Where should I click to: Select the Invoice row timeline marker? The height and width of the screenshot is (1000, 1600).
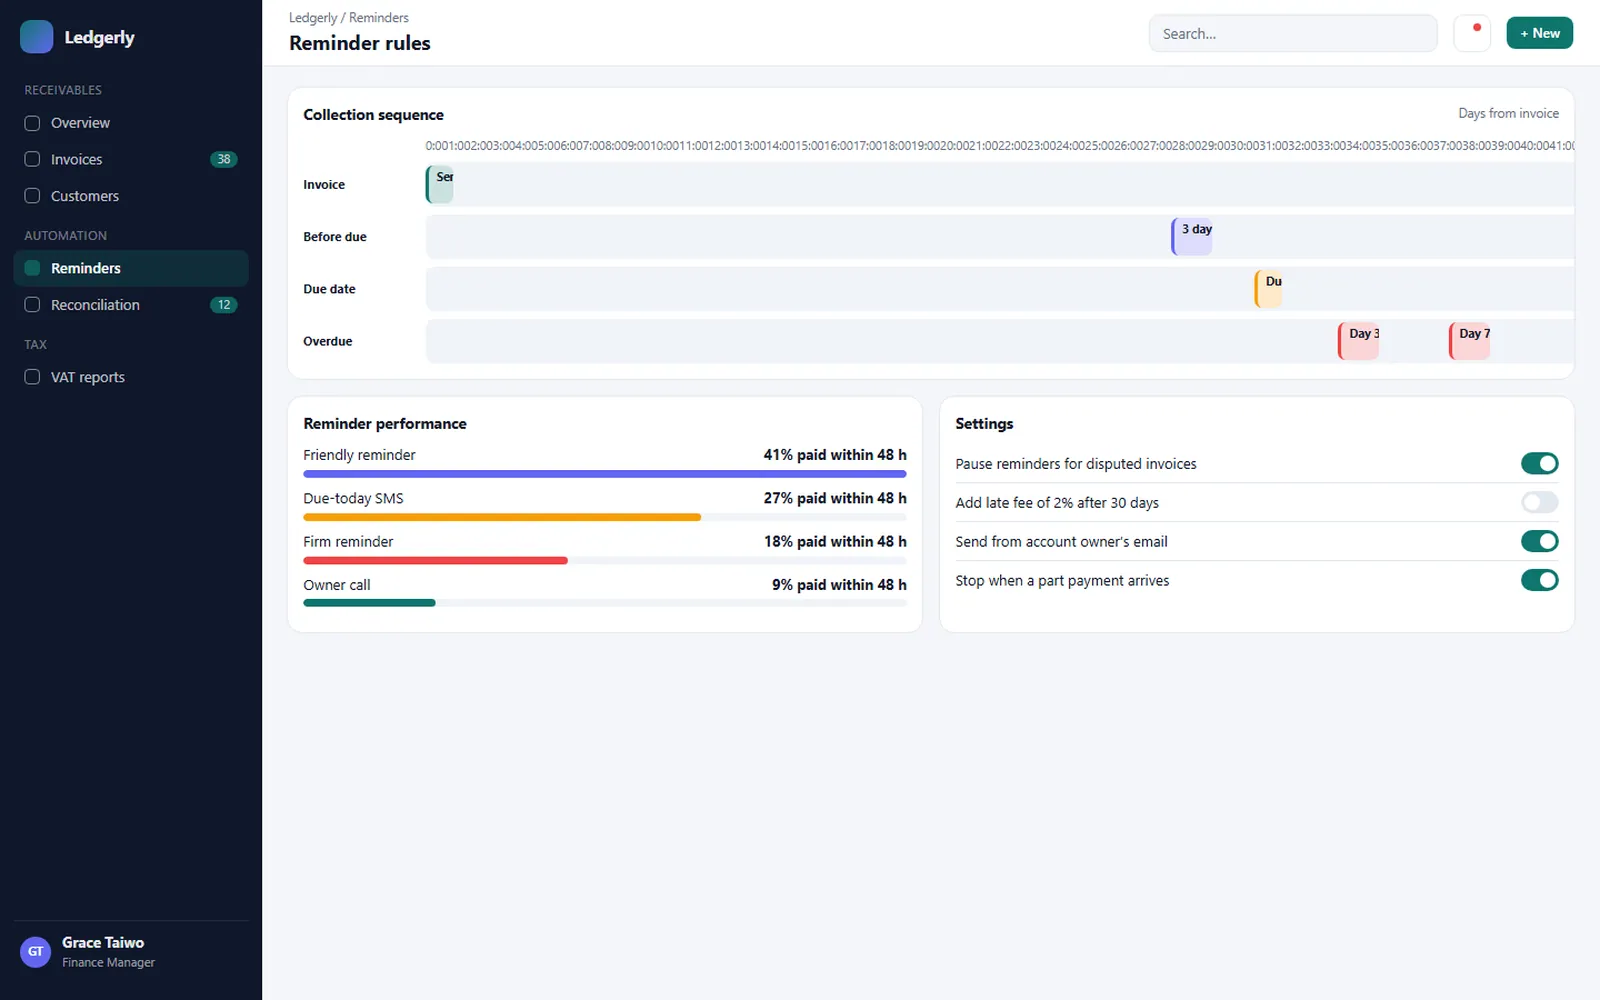pyautogui.click(x=440, y=185)
